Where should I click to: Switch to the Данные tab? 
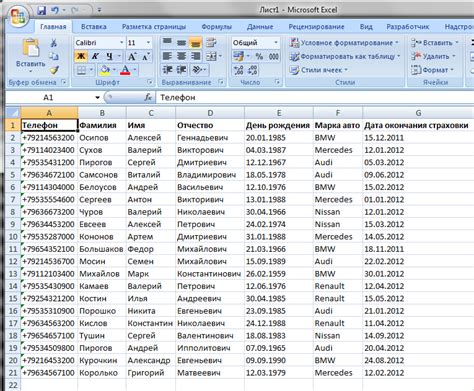tap(260, 27)
